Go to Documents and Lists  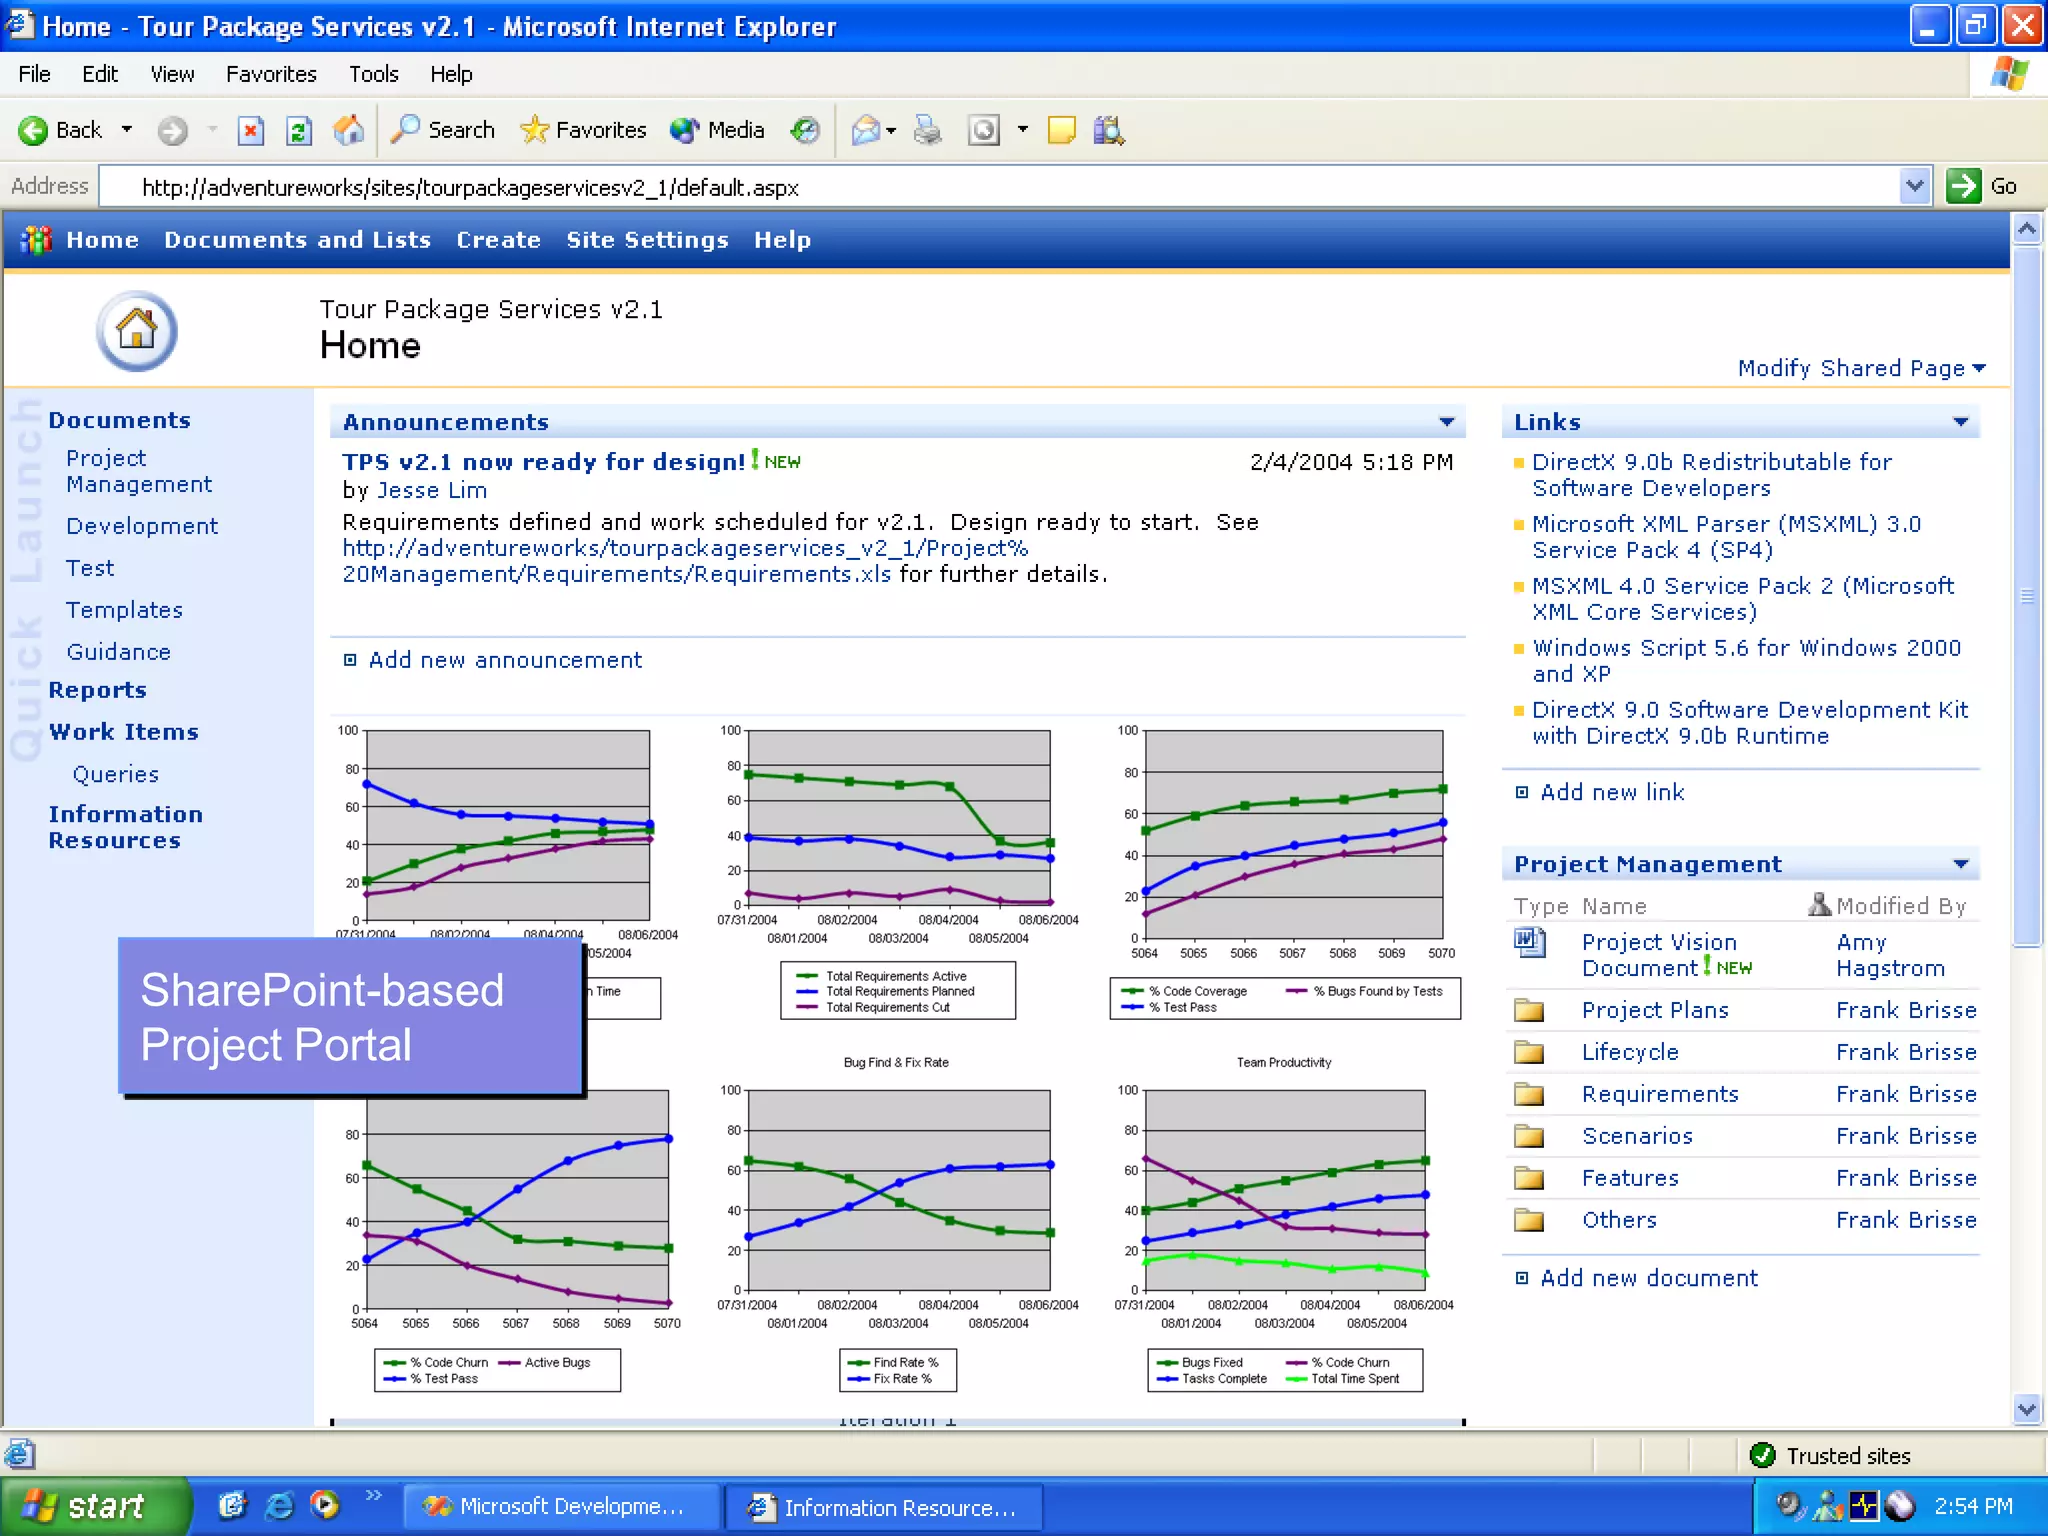(297, 240)
